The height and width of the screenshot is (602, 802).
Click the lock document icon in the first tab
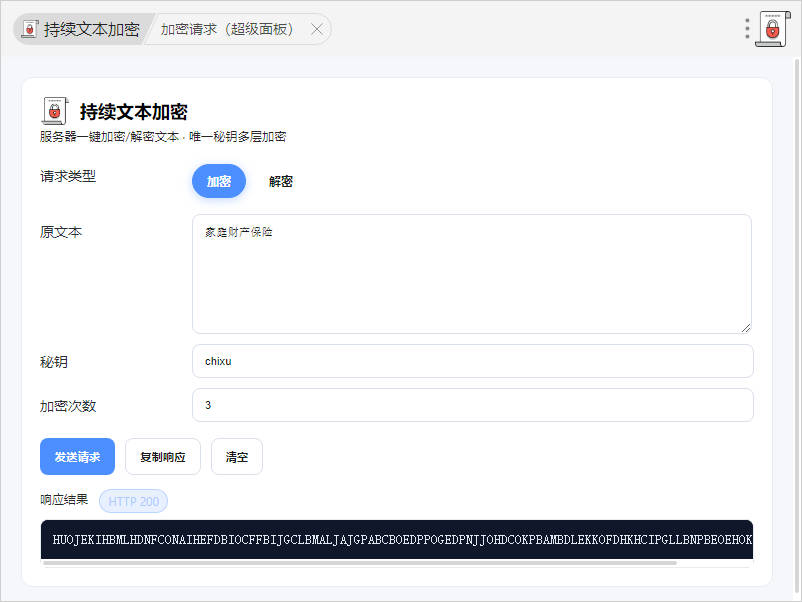tap(30, 29)
